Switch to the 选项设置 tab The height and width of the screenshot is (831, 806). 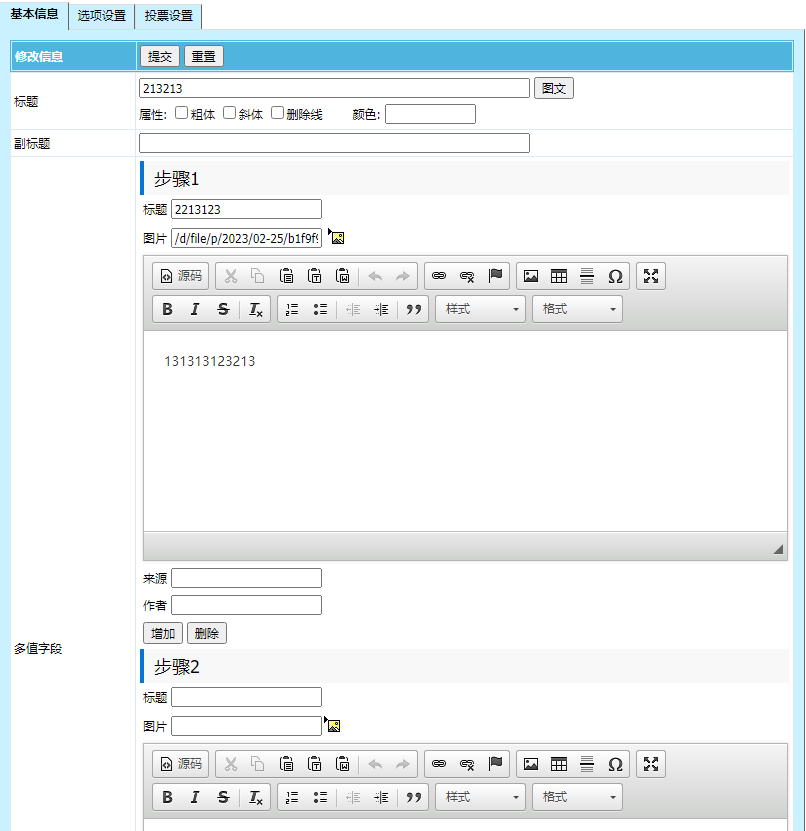(102, 16)
